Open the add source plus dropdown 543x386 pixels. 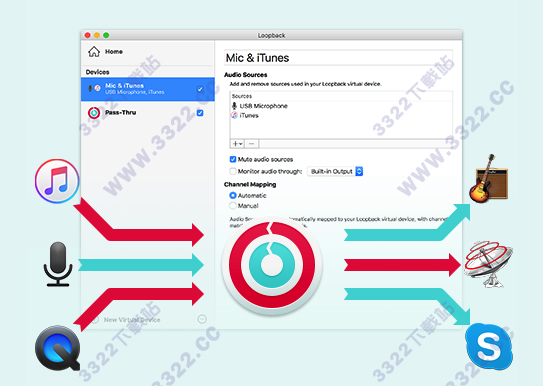coord(237,143)
